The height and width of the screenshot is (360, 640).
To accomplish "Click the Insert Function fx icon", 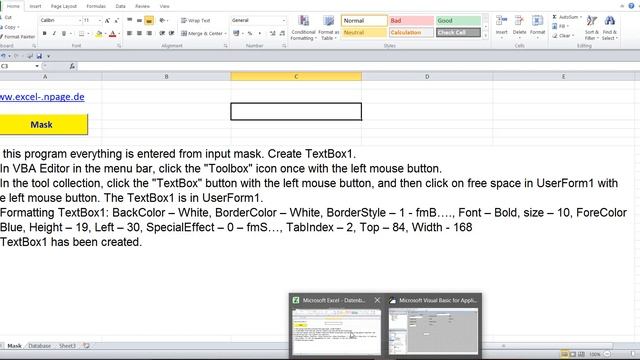I will (x=72, y=66).
